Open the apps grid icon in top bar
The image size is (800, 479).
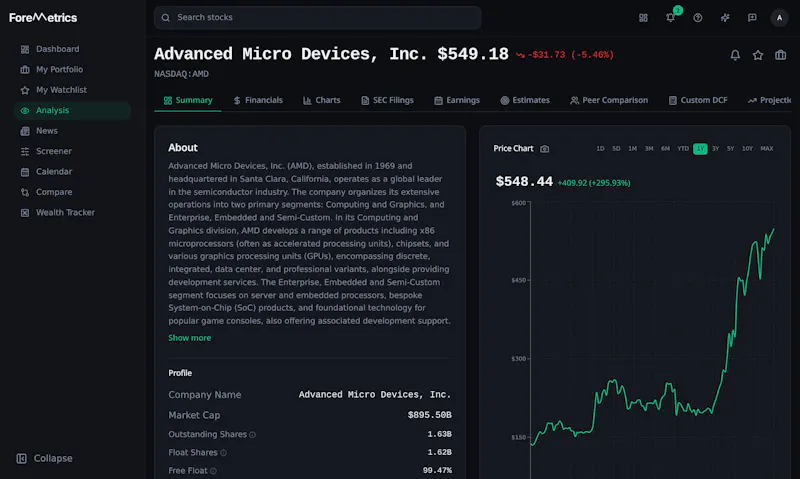[x=643, y=18]
